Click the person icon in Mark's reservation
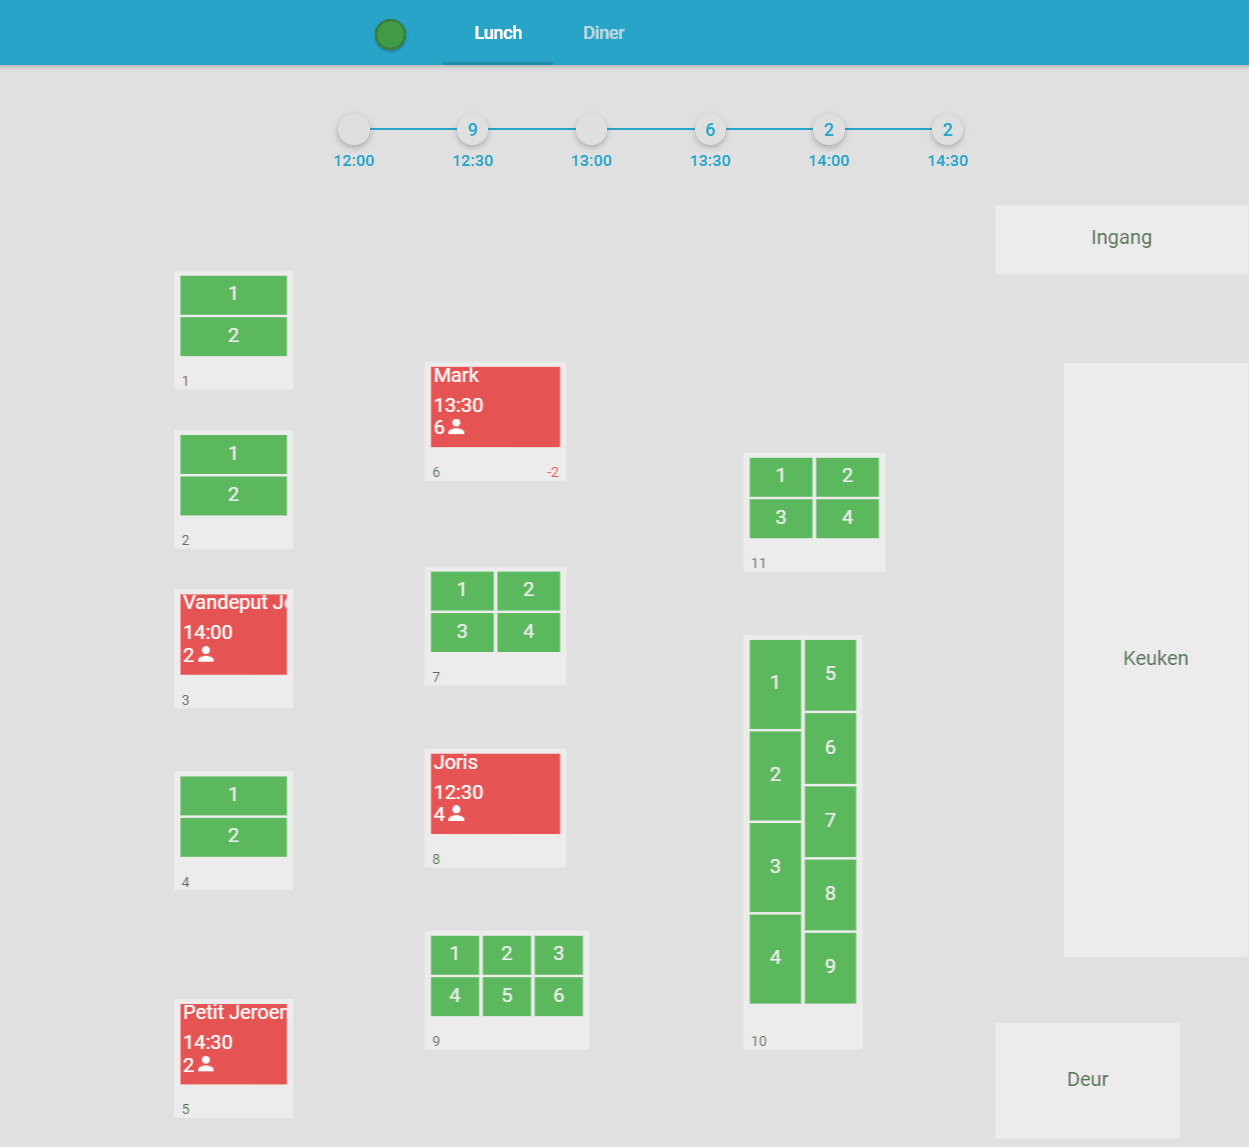This screenshot has height=1147, width=1249. pyautogui.click(x=457, y=427)
